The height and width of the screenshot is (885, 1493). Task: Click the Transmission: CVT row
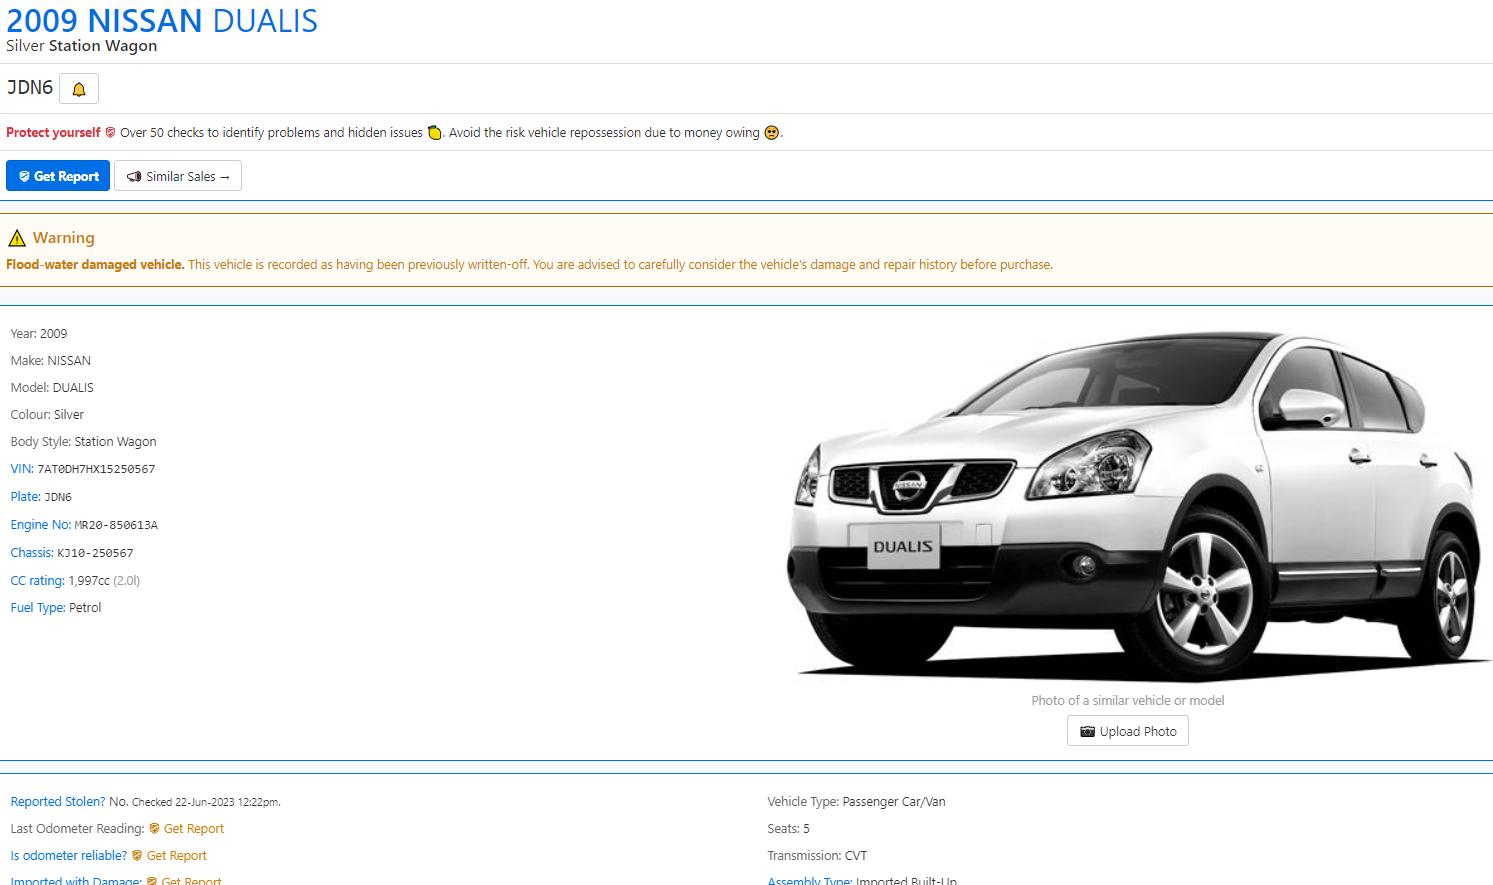pyautogui.click(x=817, y=856)
